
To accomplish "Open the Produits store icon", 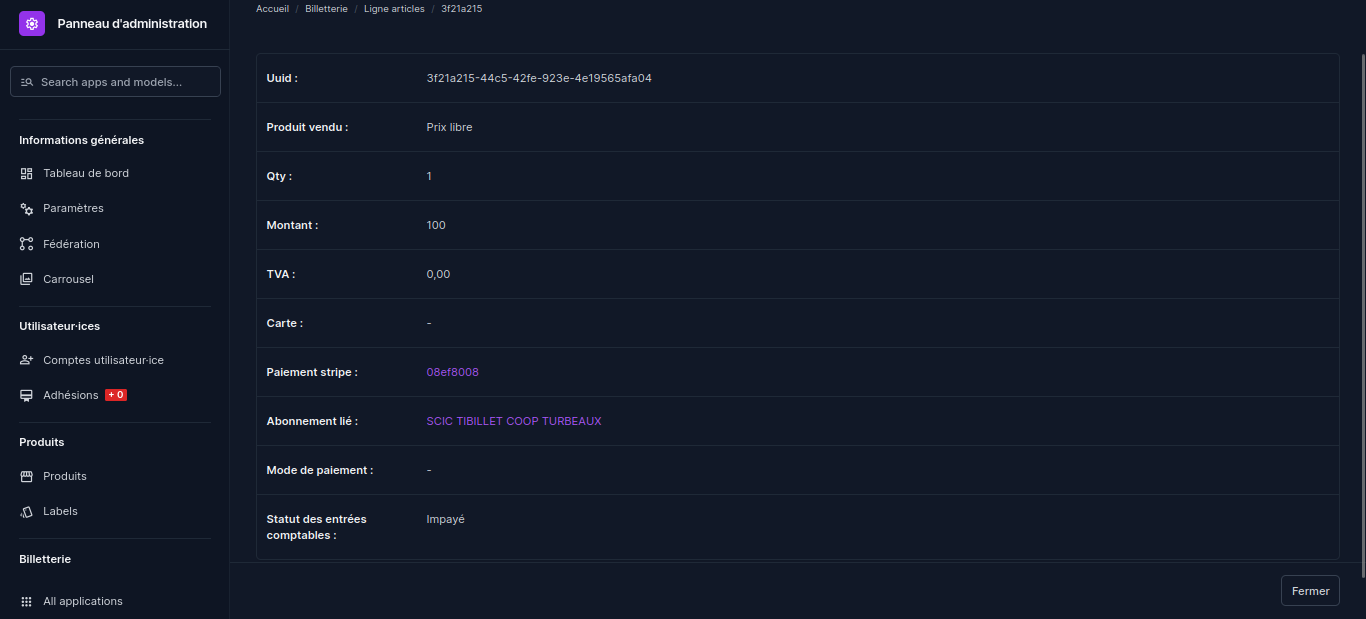I will click(x=27, y=476).
